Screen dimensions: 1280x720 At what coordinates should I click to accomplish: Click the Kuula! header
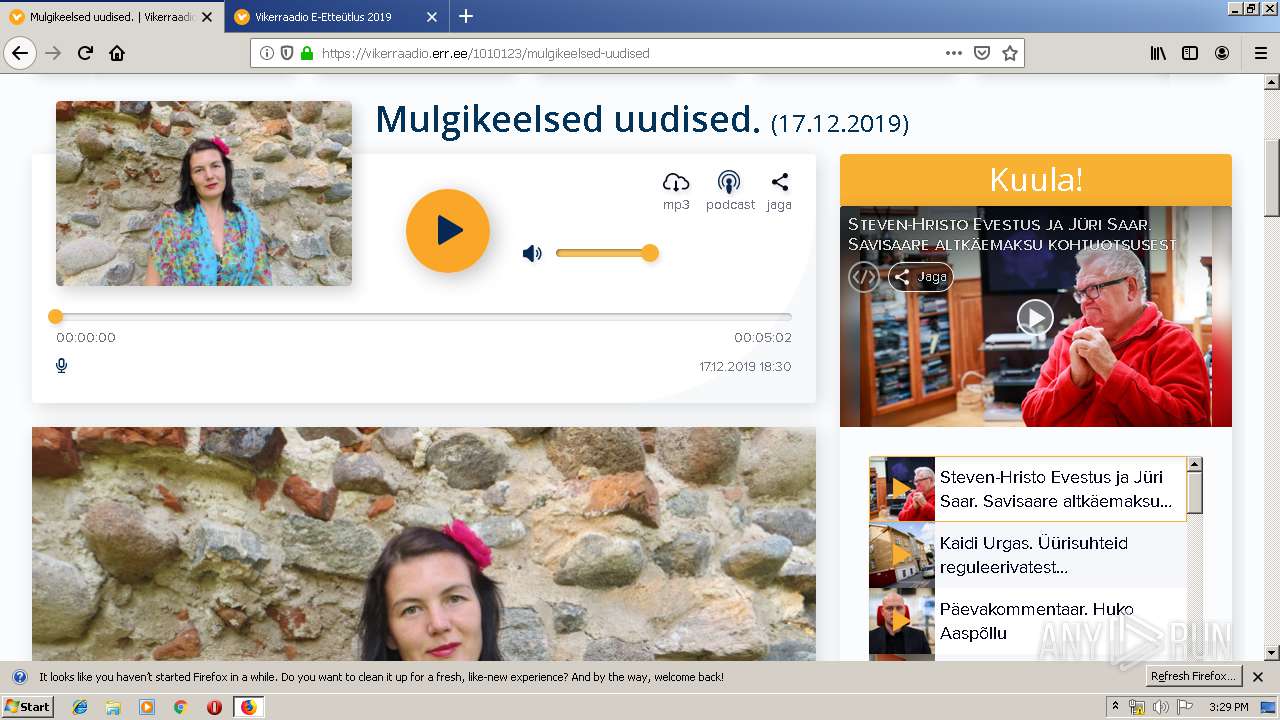pos(1036,180)
